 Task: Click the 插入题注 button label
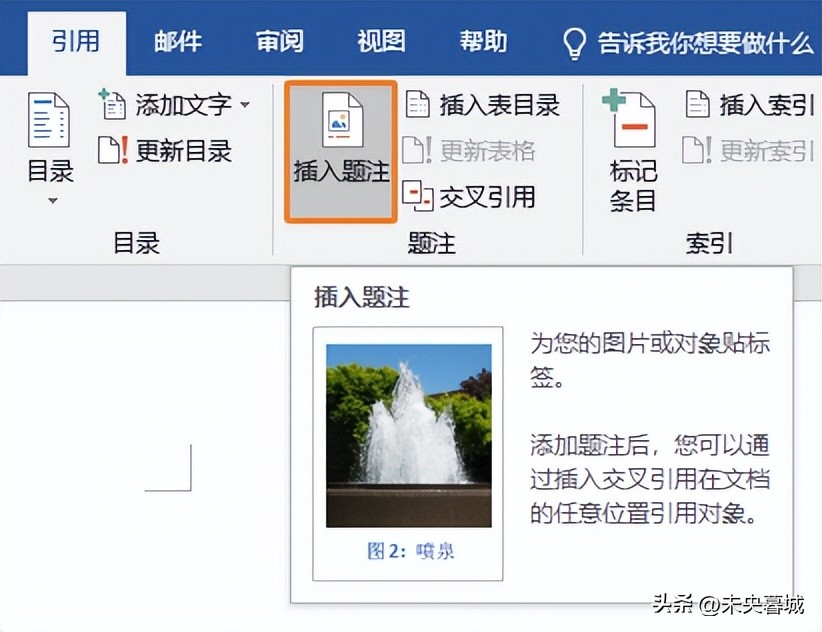point(341,171)
